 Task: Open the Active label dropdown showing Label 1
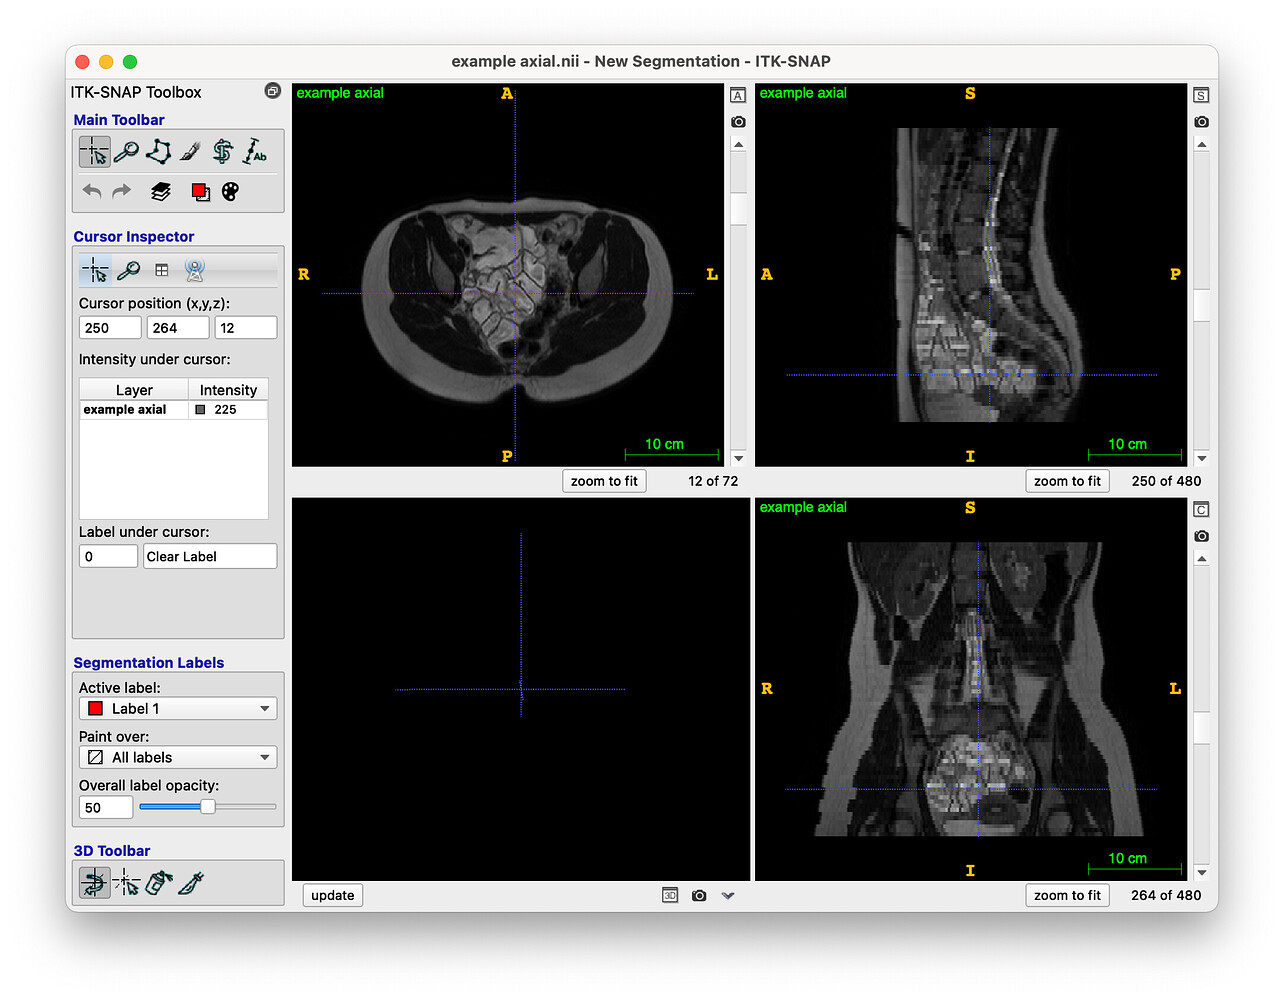178,709
